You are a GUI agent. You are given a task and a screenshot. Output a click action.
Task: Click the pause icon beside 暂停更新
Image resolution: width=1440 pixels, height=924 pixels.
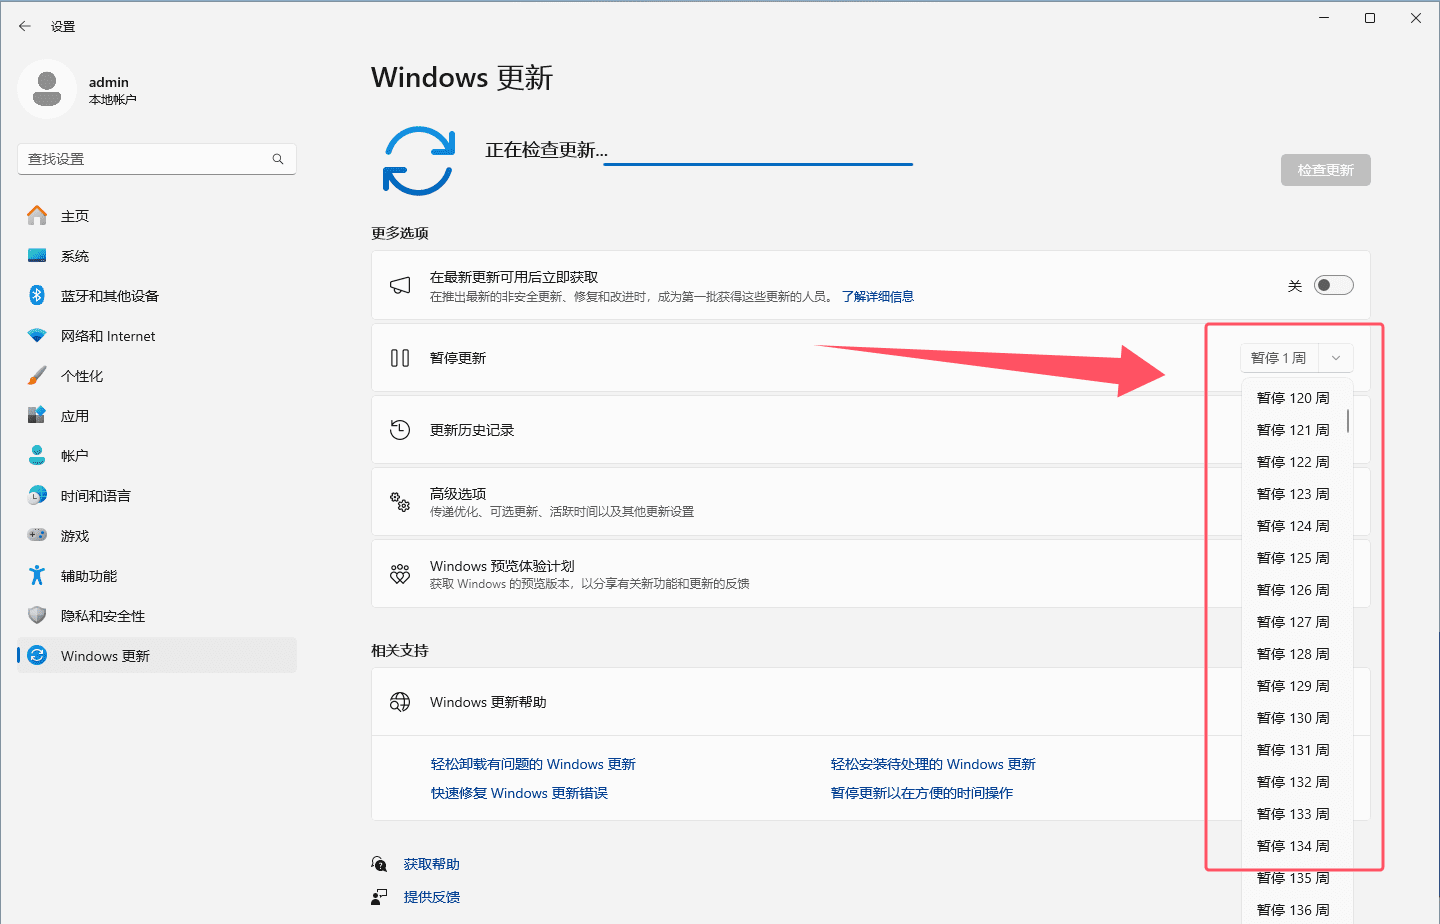tap(400, 358)
